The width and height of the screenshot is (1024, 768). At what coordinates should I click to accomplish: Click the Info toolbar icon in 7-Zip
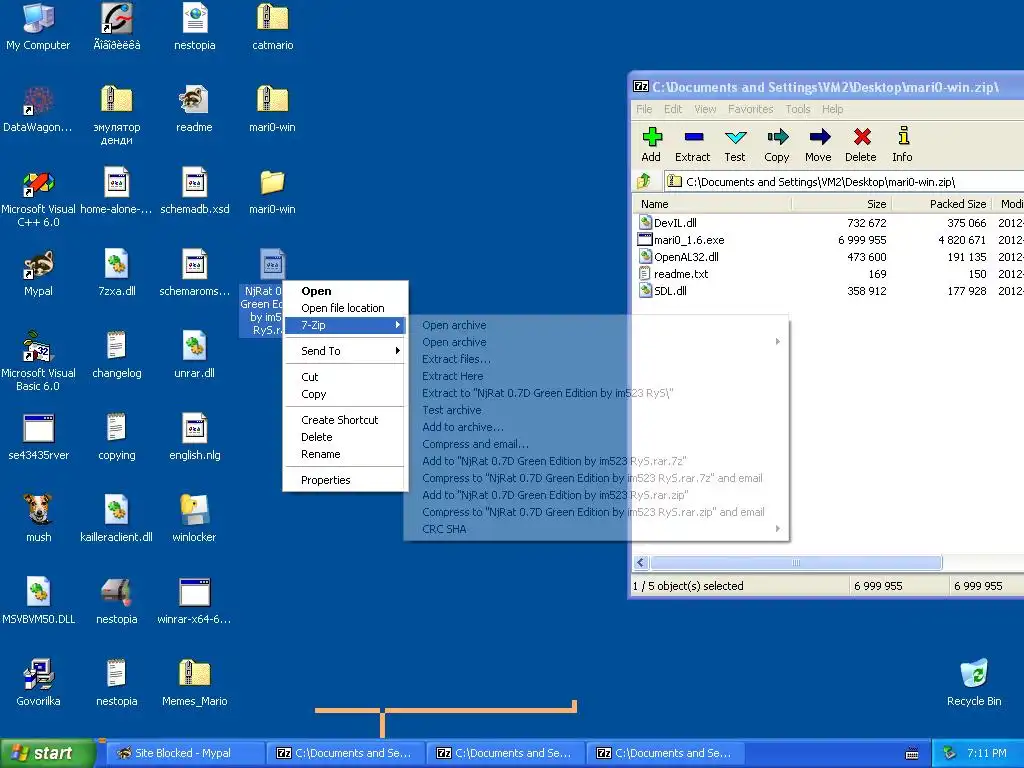[x=903, y=144]
